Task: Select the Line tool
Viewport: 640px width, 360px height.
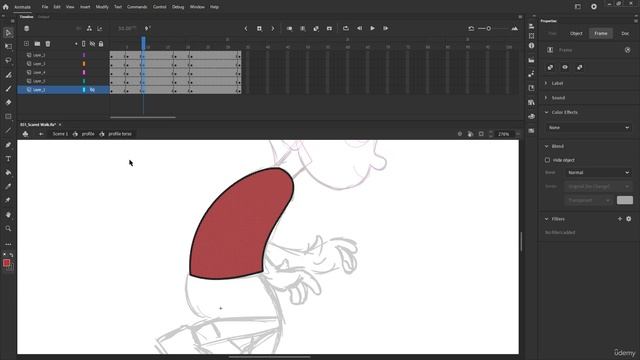Action: (8, 131)
